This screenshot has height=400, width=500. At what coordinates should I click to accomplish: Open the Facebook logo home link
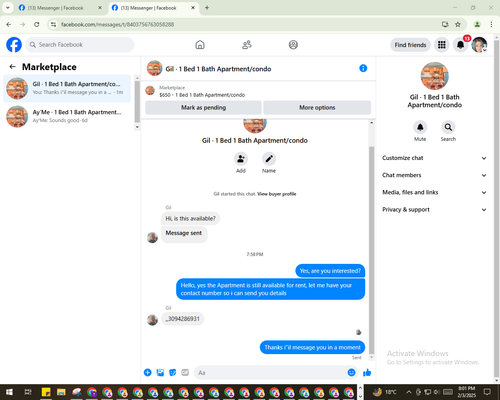click(x=14, y=45)
